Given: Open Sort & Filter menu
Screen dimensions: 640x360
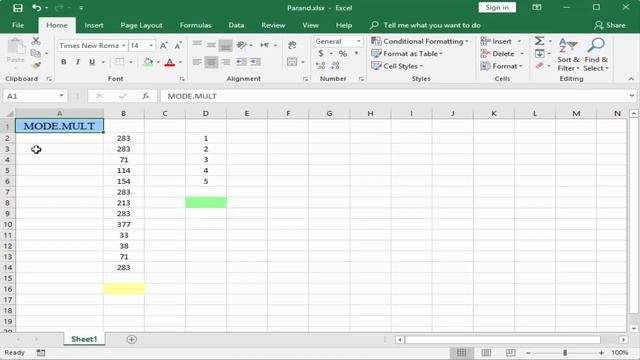Looking at the screenshot, I should tap(568, 54).
